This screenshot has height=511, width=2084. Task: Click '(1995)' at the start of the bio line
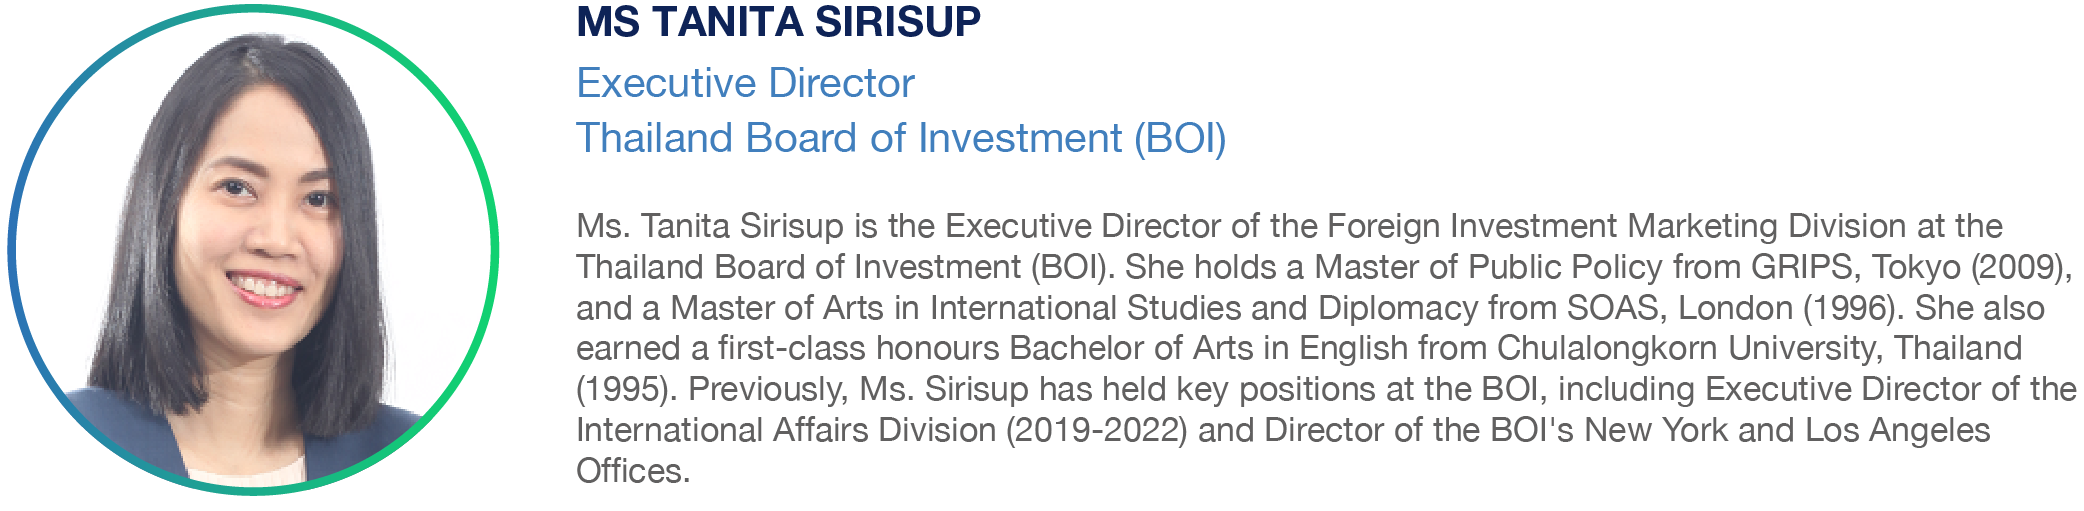pos(627,389)
